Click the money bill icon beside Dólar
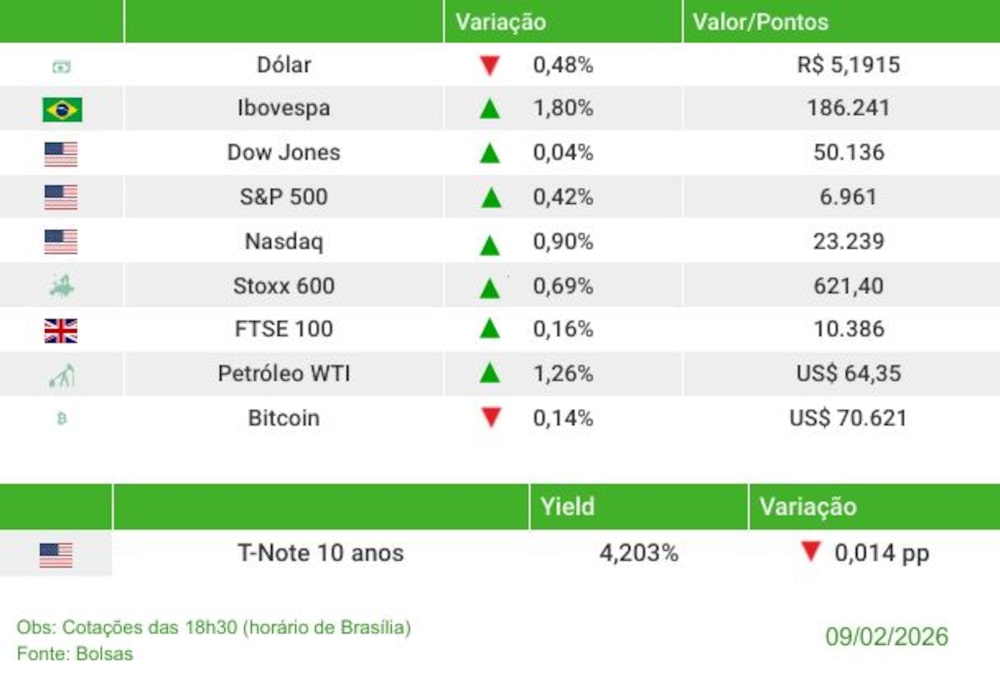This screenshot has width=1000, height=685. point(62,66)
